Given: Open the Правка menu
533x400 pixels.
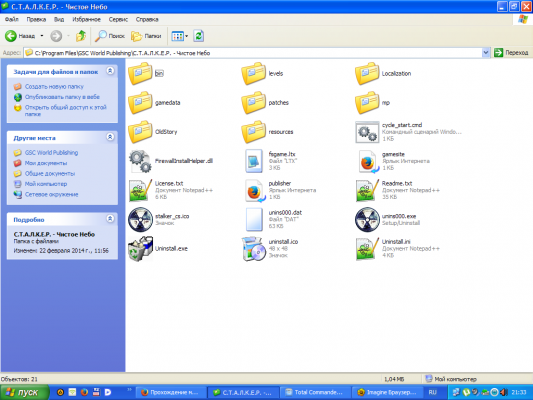Looking at the screenshot, I should (36, 19).
